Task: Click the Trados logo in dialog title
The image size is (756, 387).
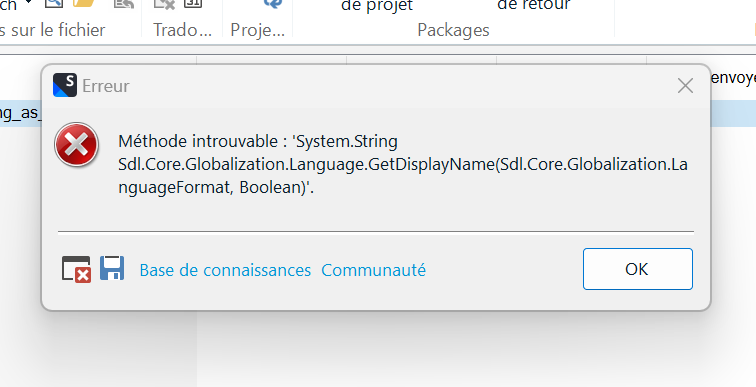Action: 65,85
